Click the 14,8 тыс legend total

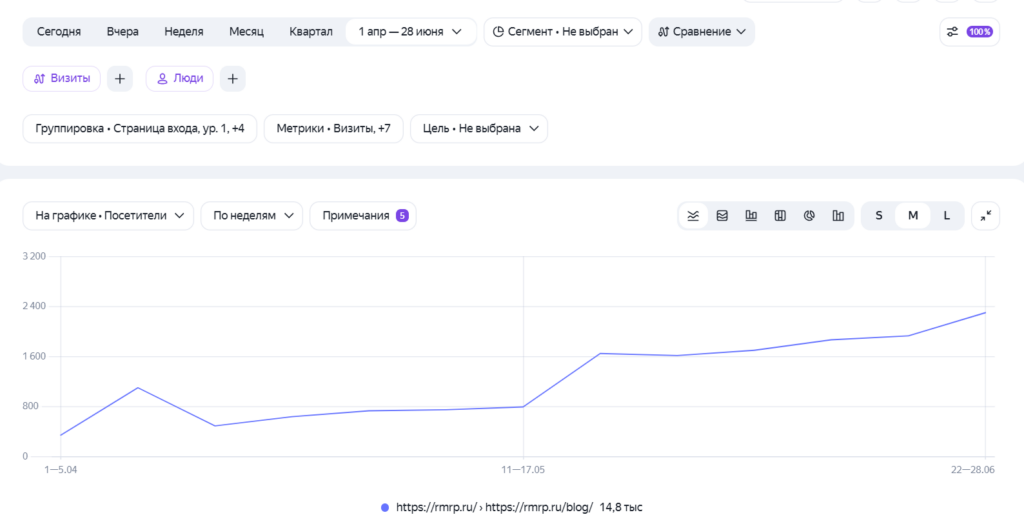621,507
